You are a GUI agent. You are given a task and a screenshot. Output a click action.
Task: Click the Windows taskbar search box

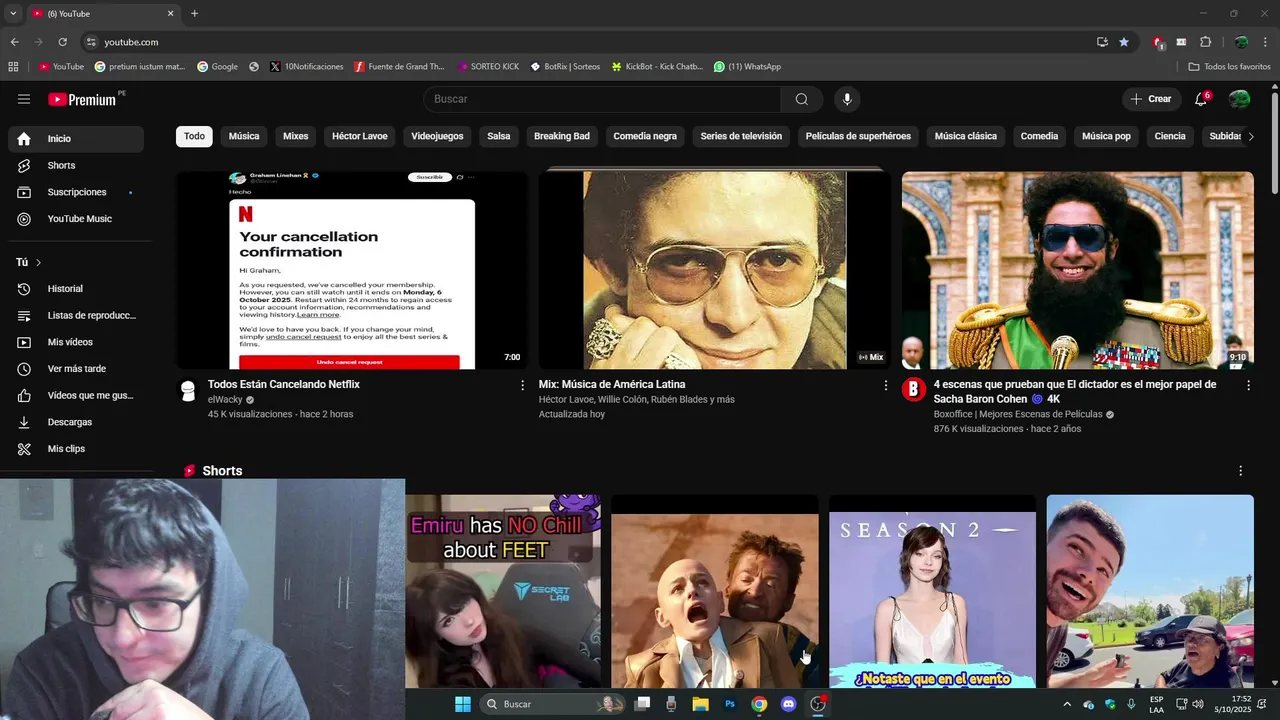(x=553, y=704)
